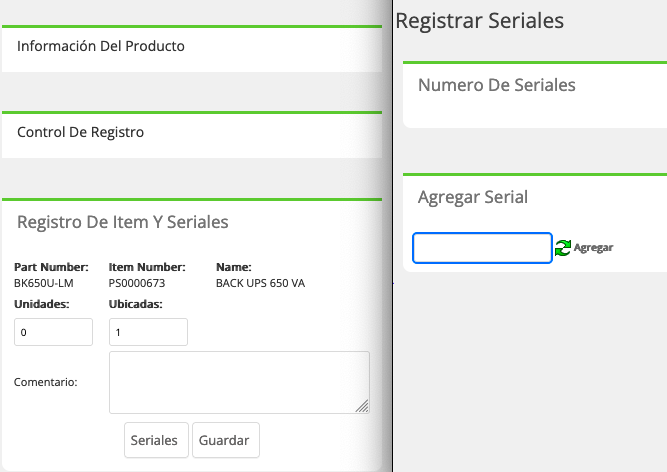Screen dimensions: 667x472
Task: Click the Item Number label
Action: pyautogui.click(x=147, y=267)
